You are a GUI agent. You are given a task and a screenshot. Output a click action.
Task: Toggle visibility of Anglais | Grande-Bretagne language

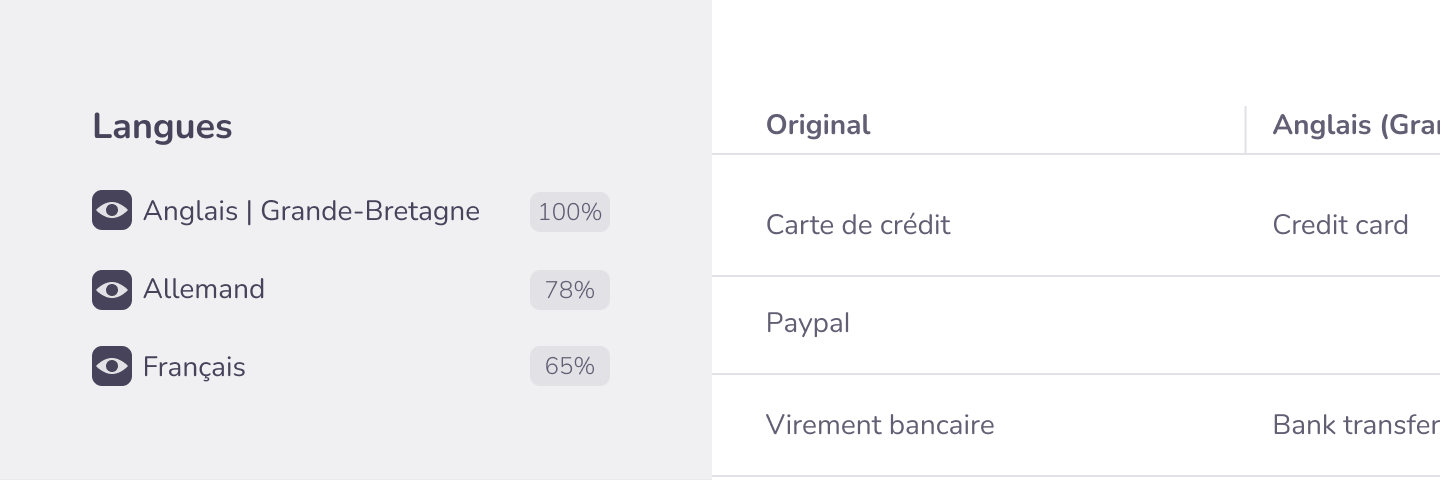point(112,211)
